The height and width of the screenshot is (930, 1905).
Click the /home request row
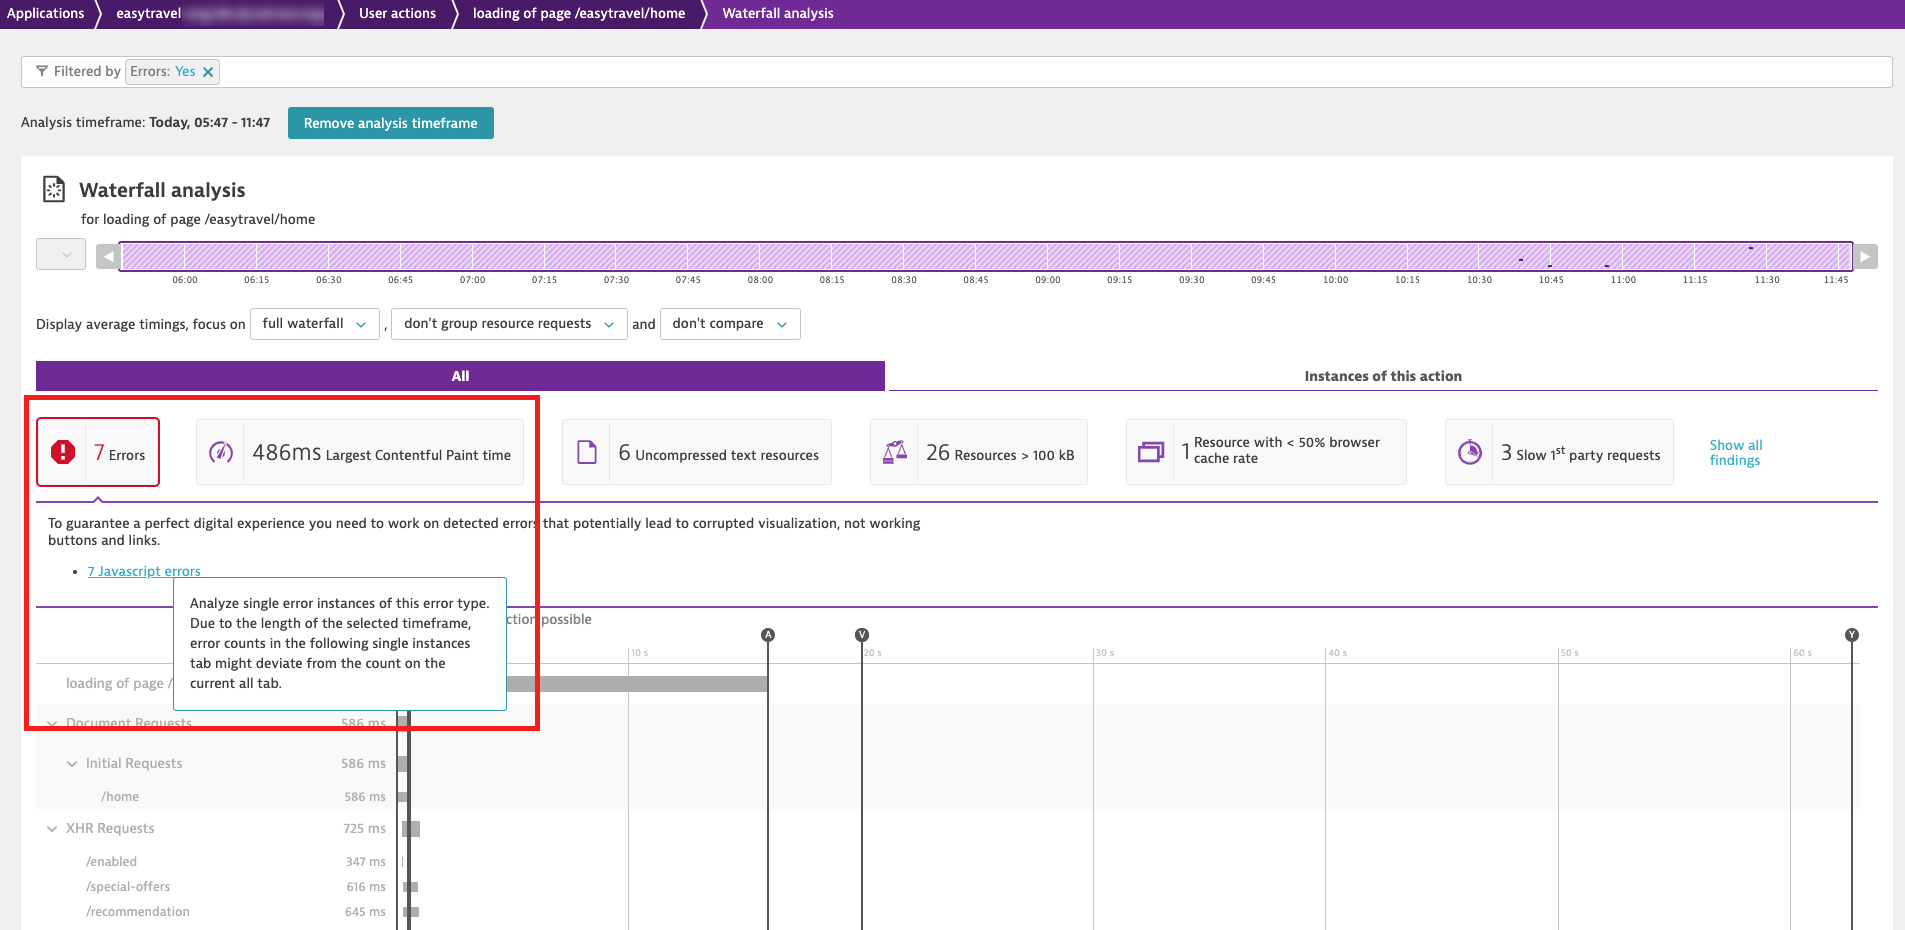pyautogui.click(x=120, y=797)
